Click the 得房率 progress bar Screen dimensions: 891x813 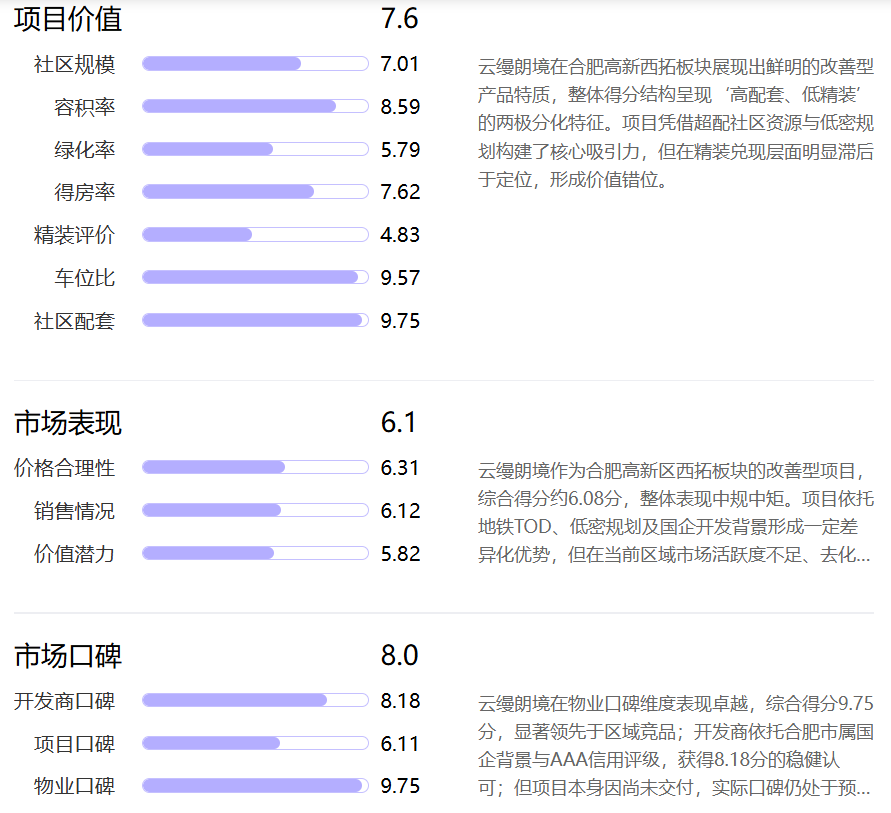coord(255,191)
